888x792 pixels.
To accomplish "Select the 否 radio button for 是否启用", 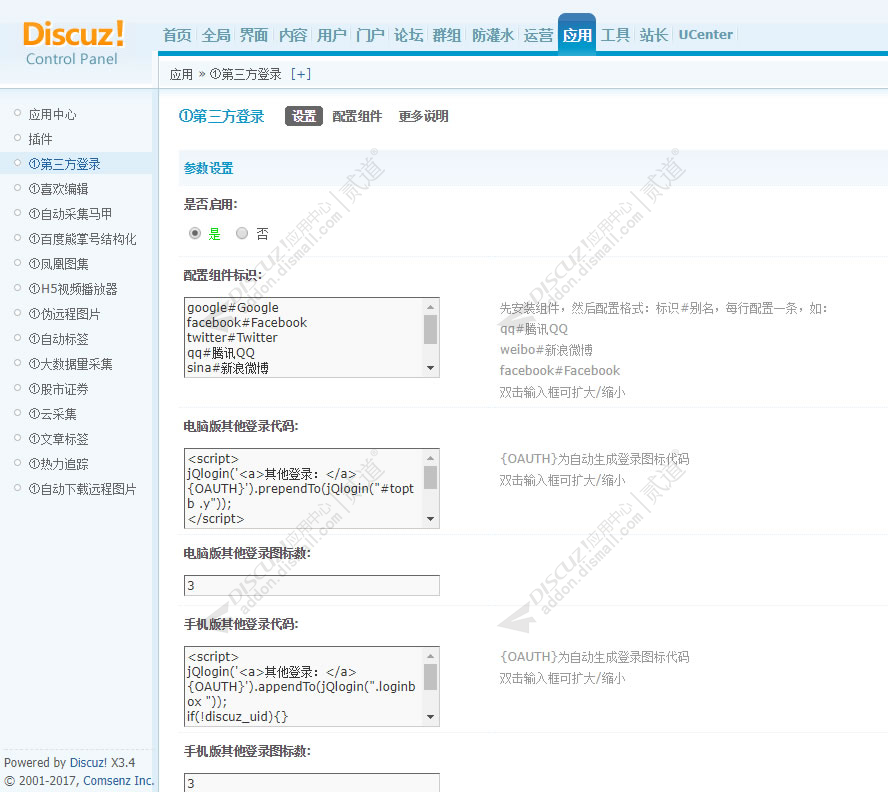I will pos(242,233).
